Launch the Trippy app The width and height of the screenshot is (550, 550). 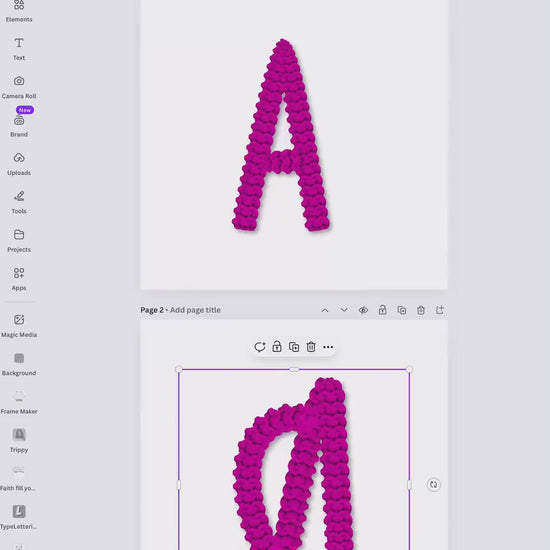pos(19,441)
